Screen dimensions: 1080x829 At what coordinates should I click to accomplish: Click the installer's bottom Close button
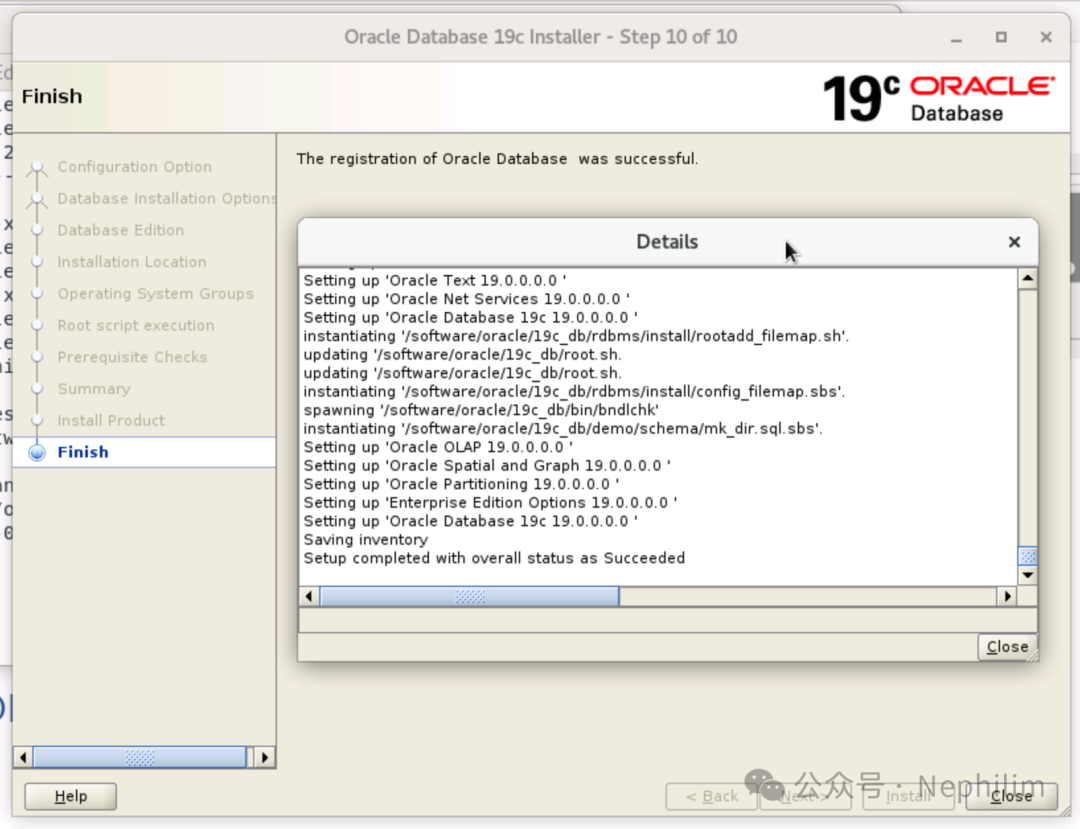[x=1011, y=796]
